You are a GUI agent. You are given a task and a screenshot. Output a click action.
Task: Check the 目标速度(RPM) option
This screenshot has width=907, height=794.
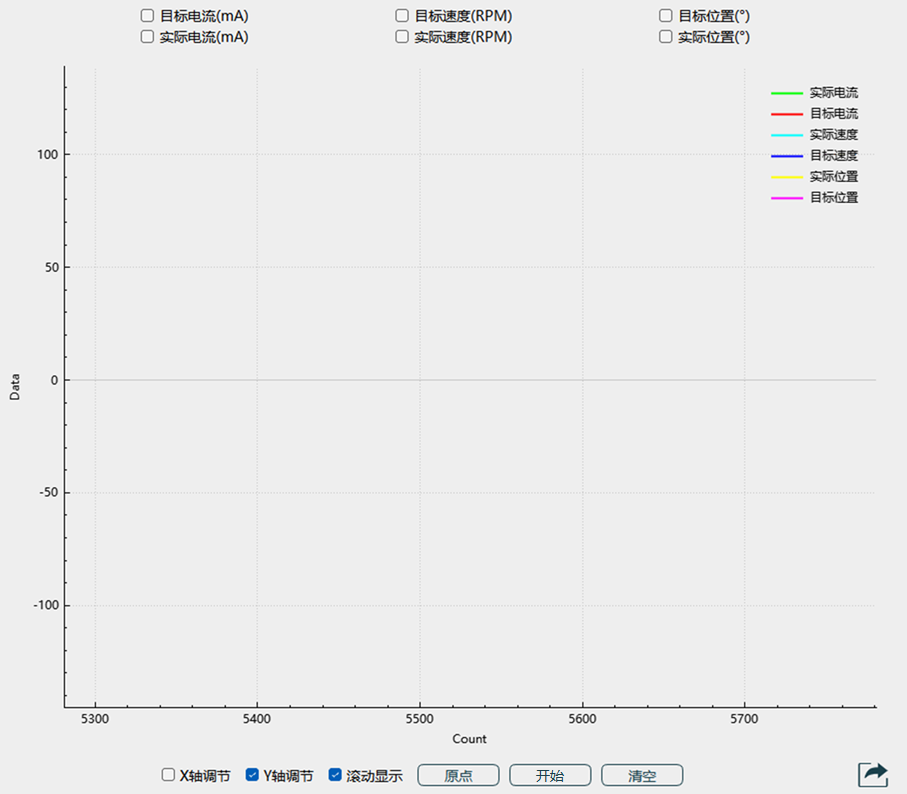[x=402, y=16]
